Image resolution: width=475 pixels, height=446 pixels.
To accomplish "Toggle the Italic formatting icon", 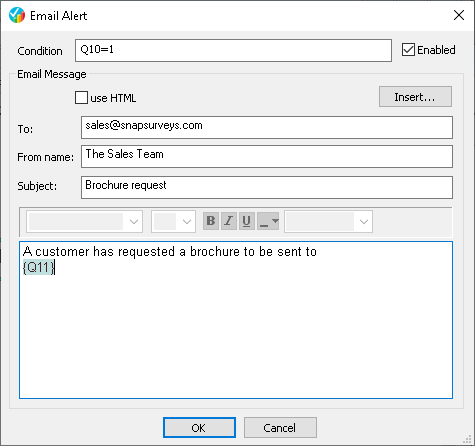I will click(x=229, y=221).
